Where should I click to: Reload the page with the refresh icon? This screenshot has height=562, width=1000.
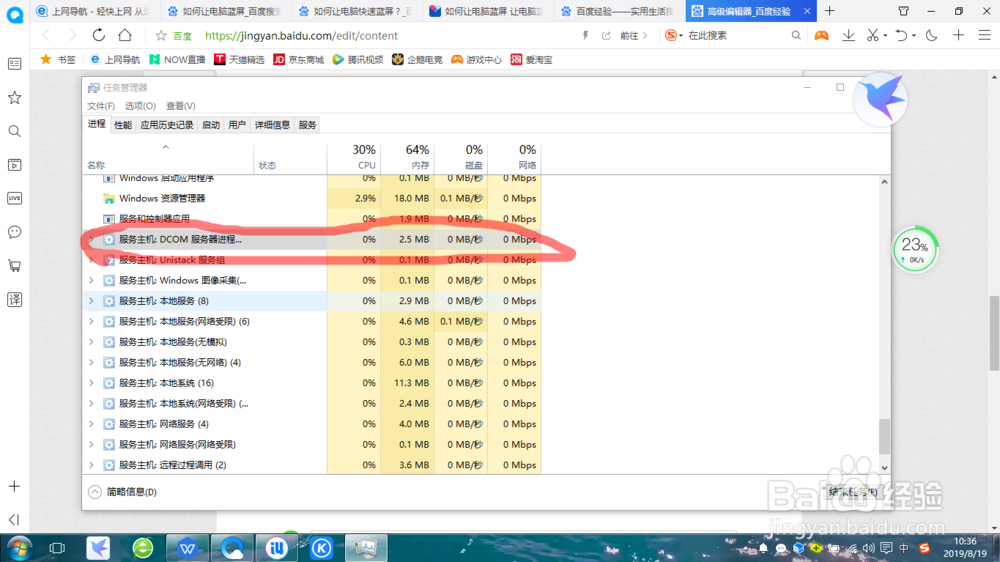coord(98,35)
